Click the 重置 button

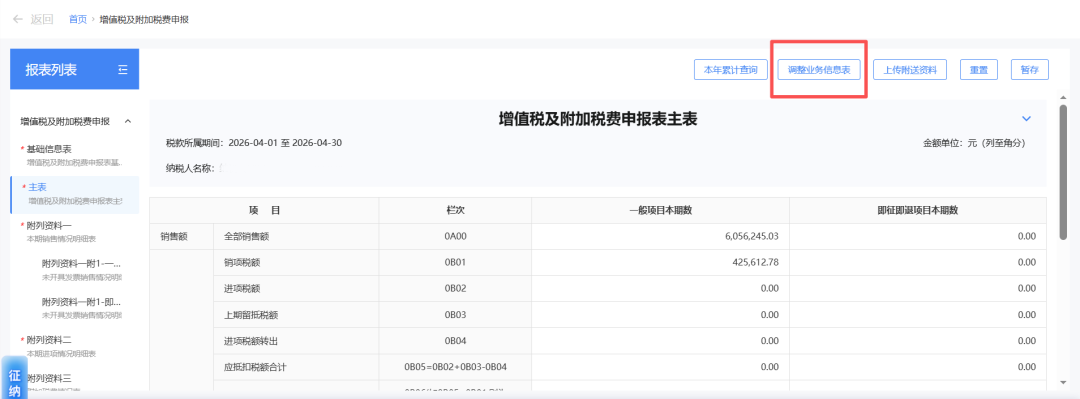979,70
